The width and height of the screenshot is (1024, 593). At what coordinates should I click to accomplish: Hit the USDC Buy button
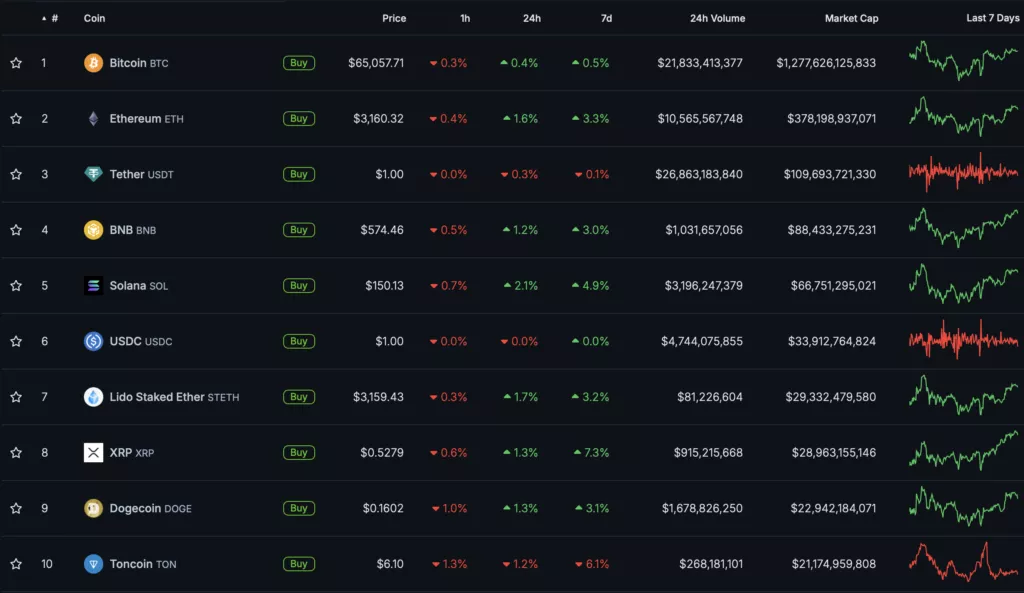pyautogui.click(x=298, y=341)
